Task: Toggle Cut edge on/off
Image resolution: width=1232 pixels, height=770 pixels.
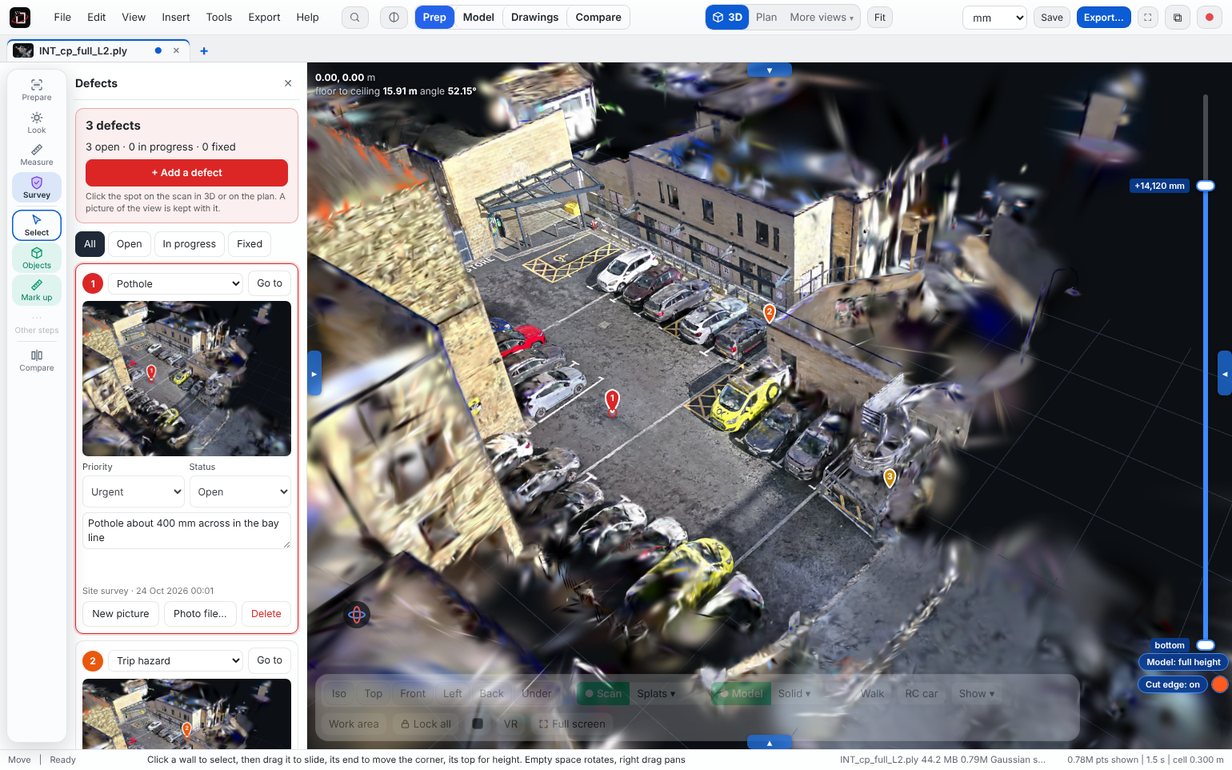Action: [1173, 685]
